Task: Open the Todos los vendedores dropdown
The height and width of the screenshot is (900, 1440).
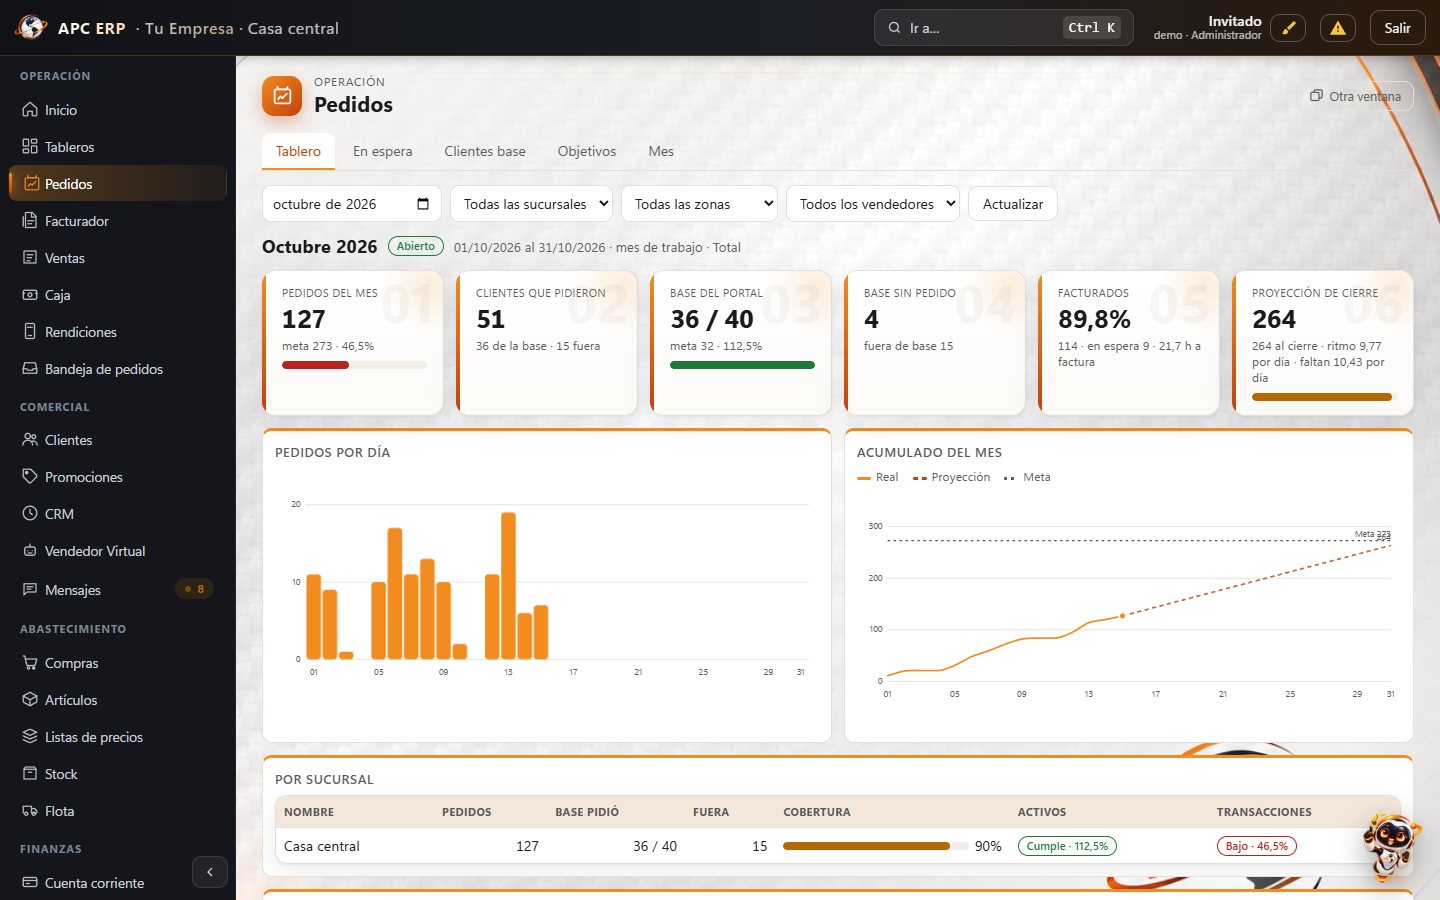Action: click(873, 204)
